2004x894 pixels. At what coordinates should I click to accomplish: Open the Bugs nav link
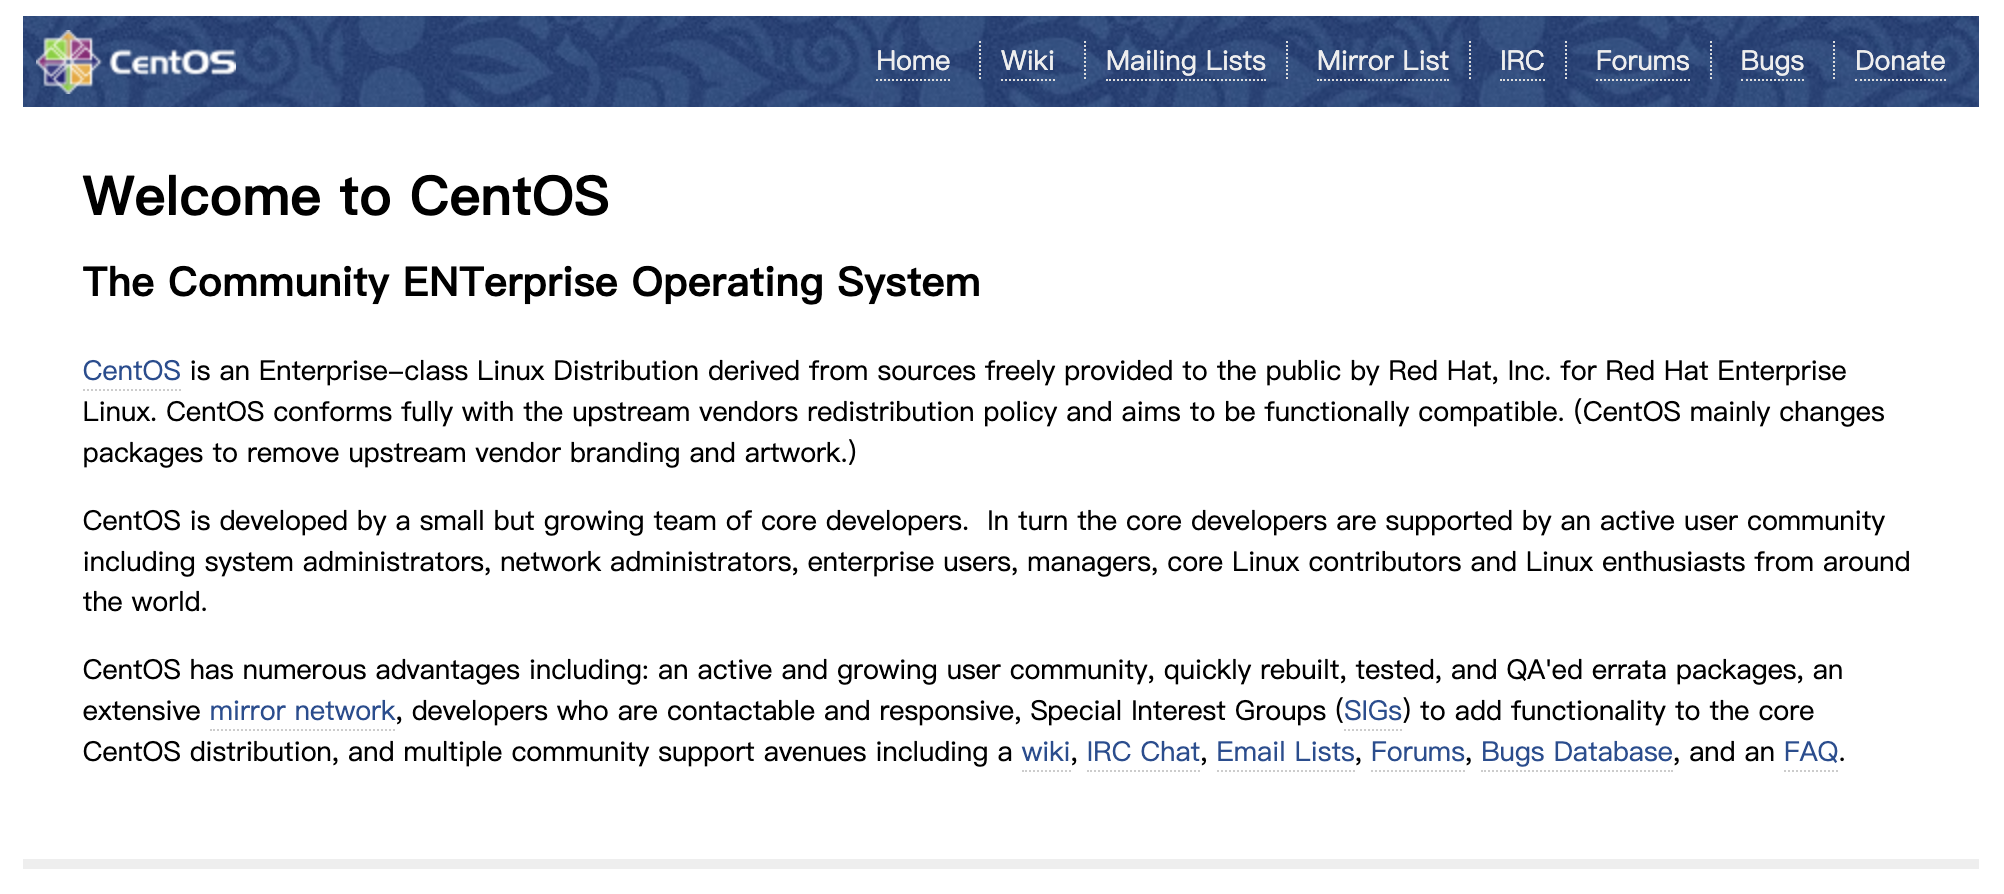pyautogui.click(x=1772, y=61)
